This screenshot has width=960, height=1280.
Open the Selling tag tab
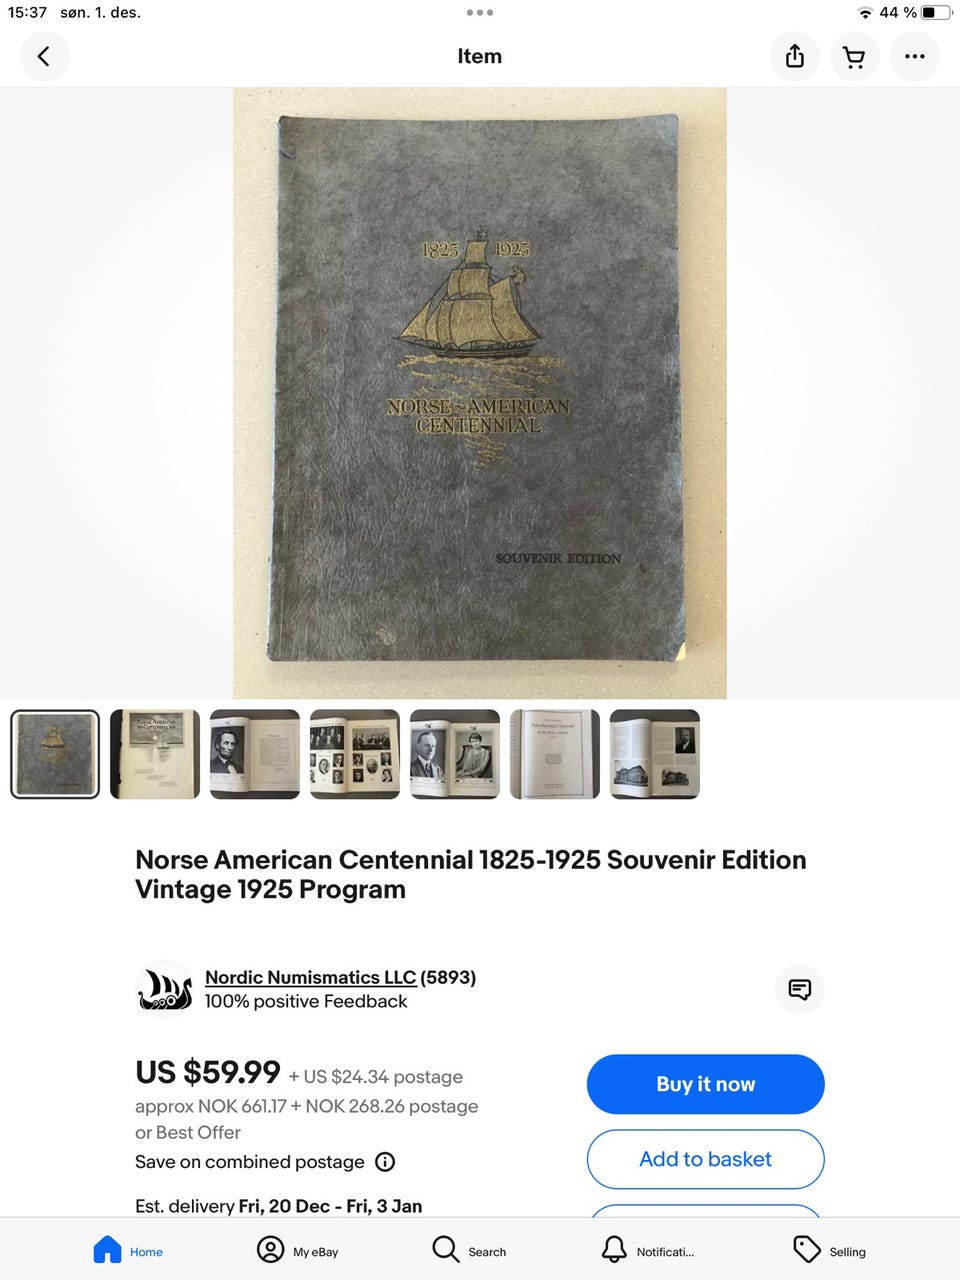(830, 1250)
